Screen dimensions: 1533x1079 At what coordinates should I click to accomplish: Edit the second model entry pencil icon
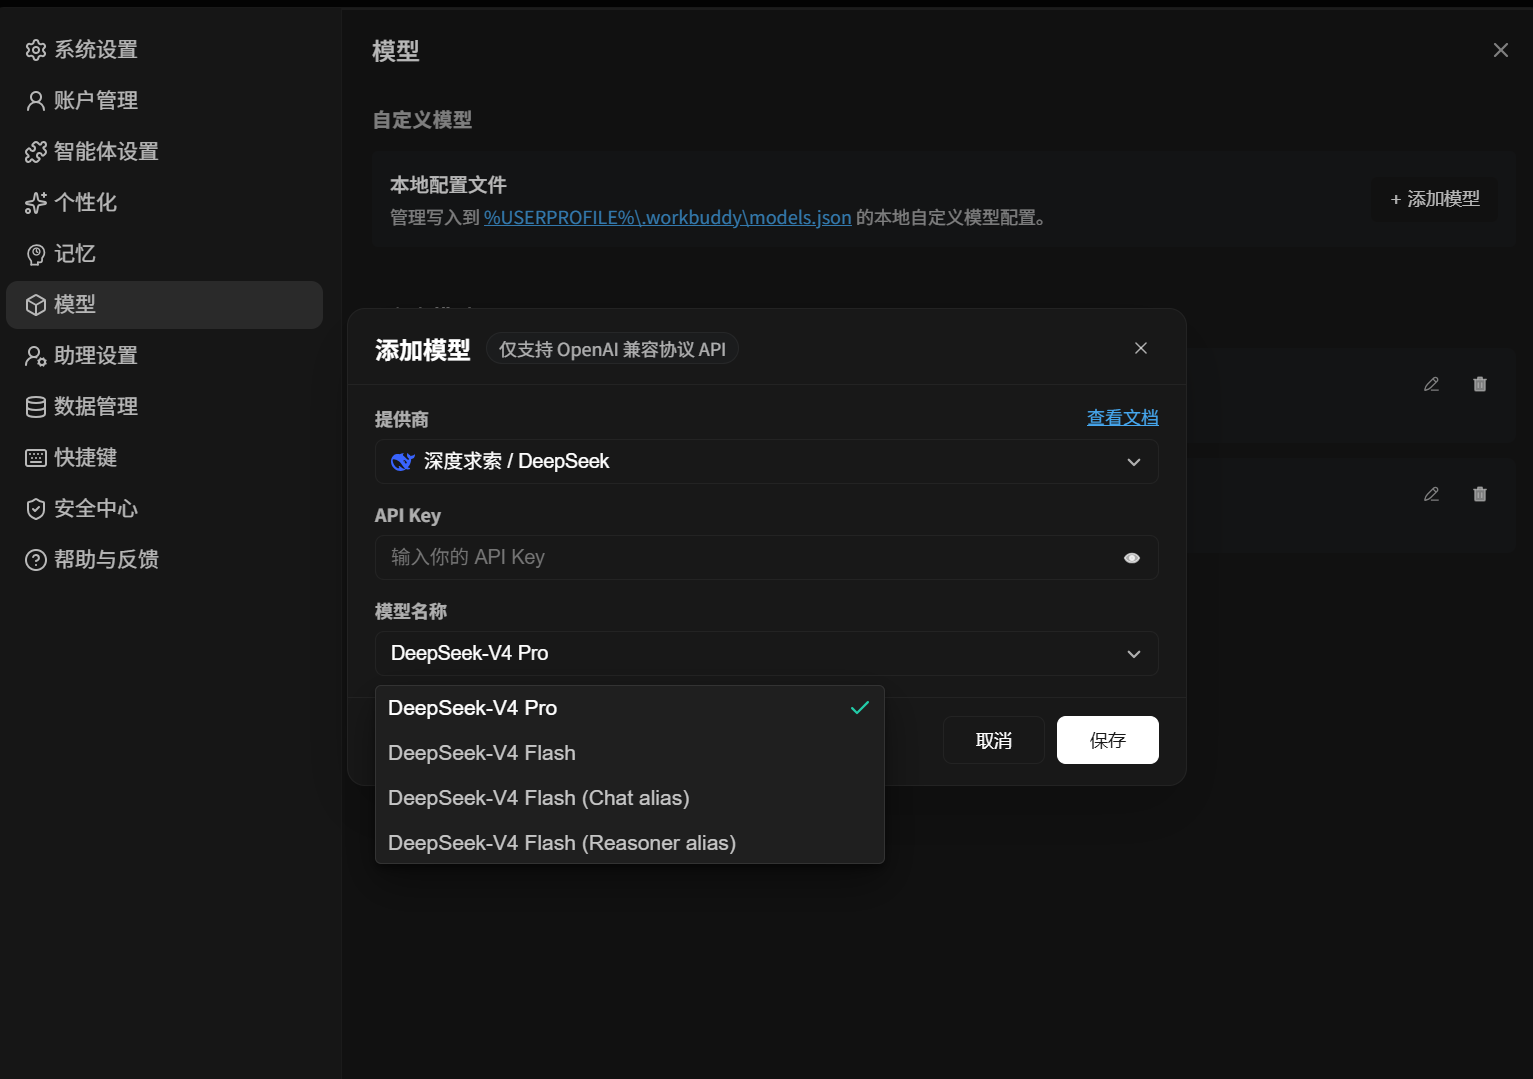pos(1432,494)
